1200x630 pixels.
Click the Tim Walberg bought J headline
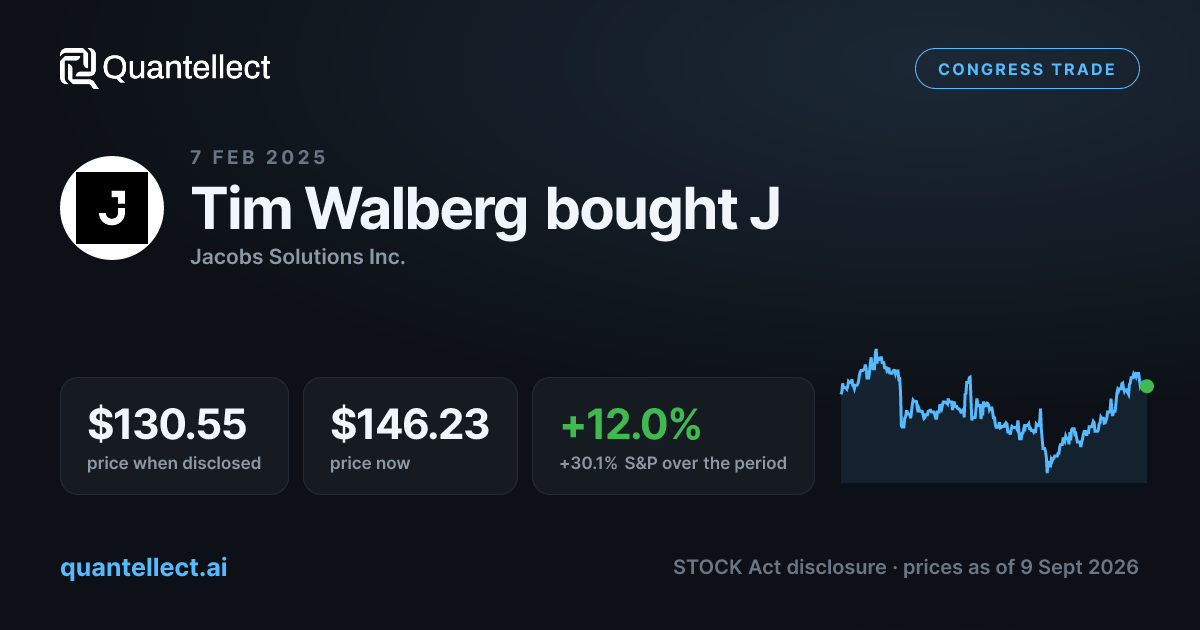(485, 208)
